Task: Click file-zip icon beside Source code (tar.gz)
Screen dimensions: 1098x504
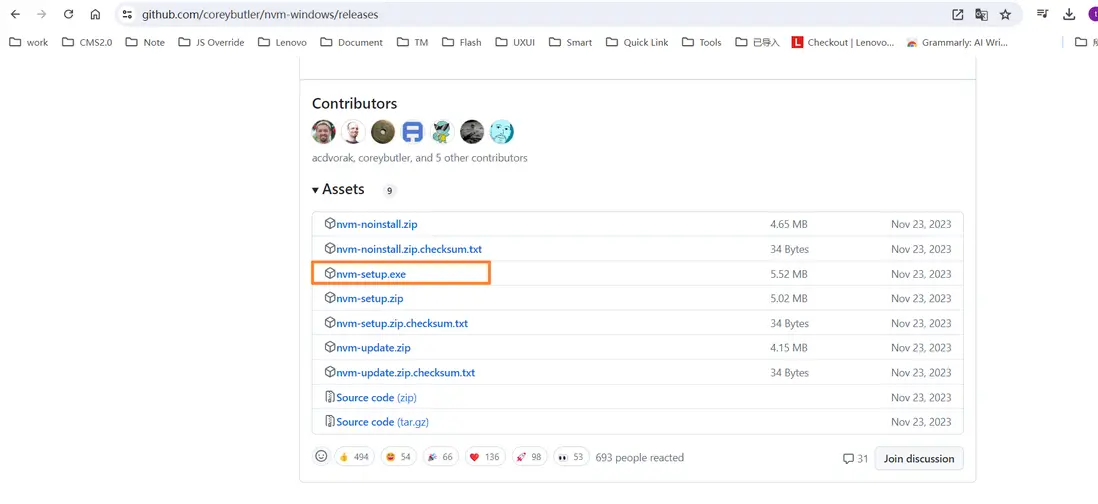Action: (330, 421)
